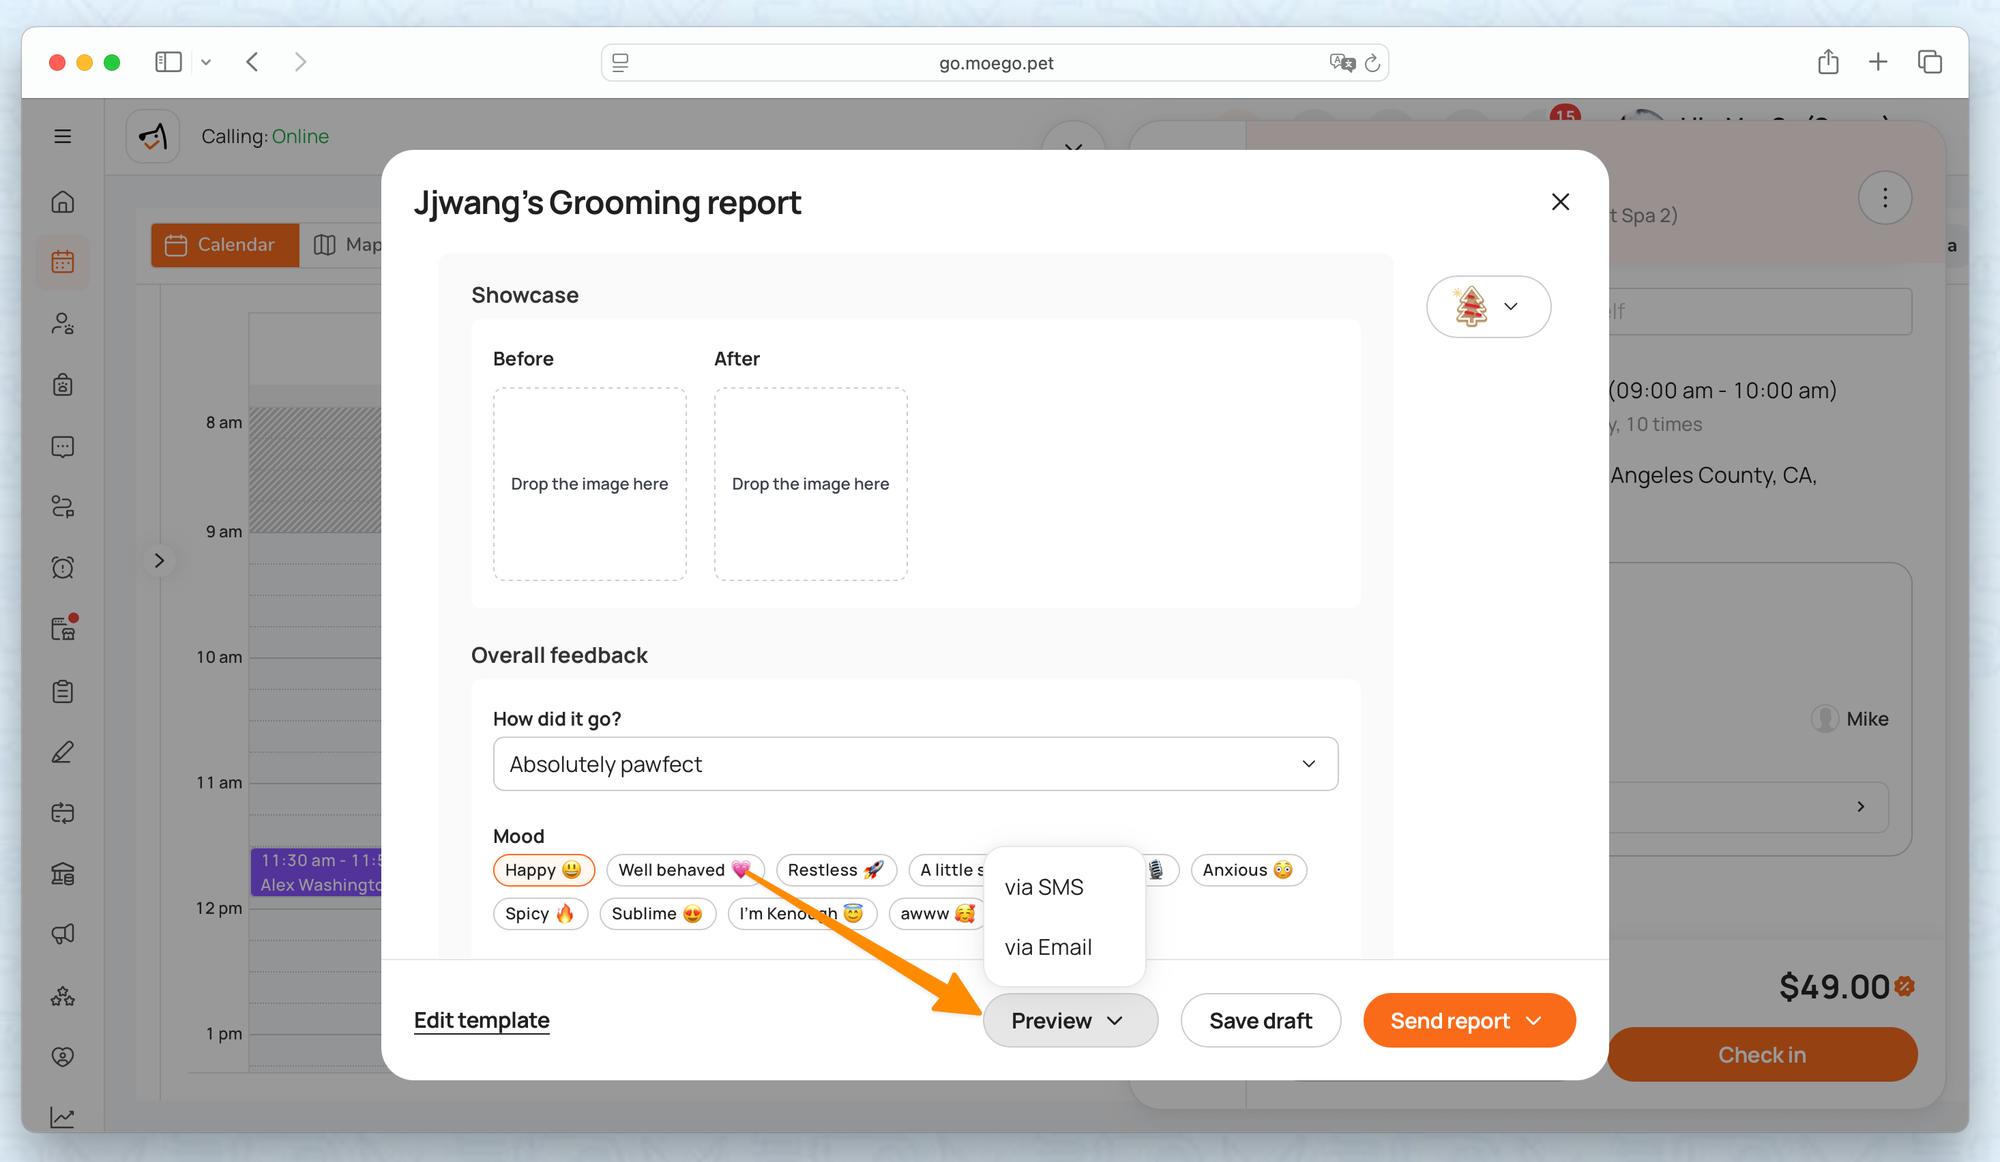This screenshot has width=2000, height=1162.
Task: Click the messages chat icon in the sidebar
Action: click(63, 446)
